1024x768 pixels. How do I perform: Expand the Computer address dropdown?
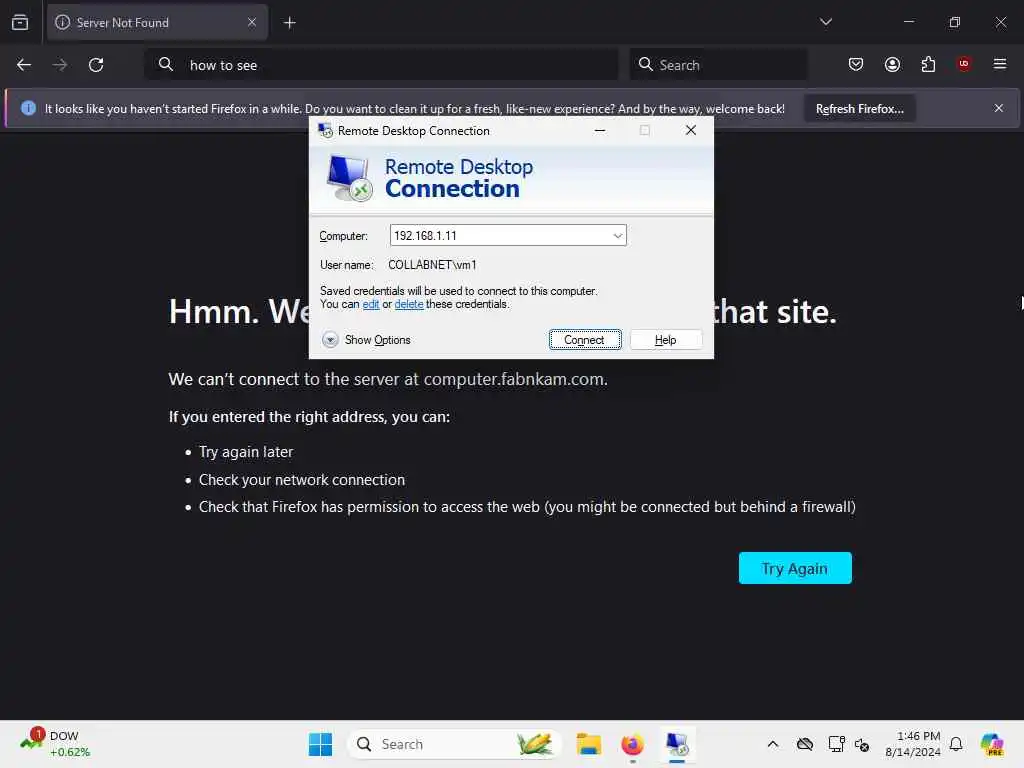[617, 236]
